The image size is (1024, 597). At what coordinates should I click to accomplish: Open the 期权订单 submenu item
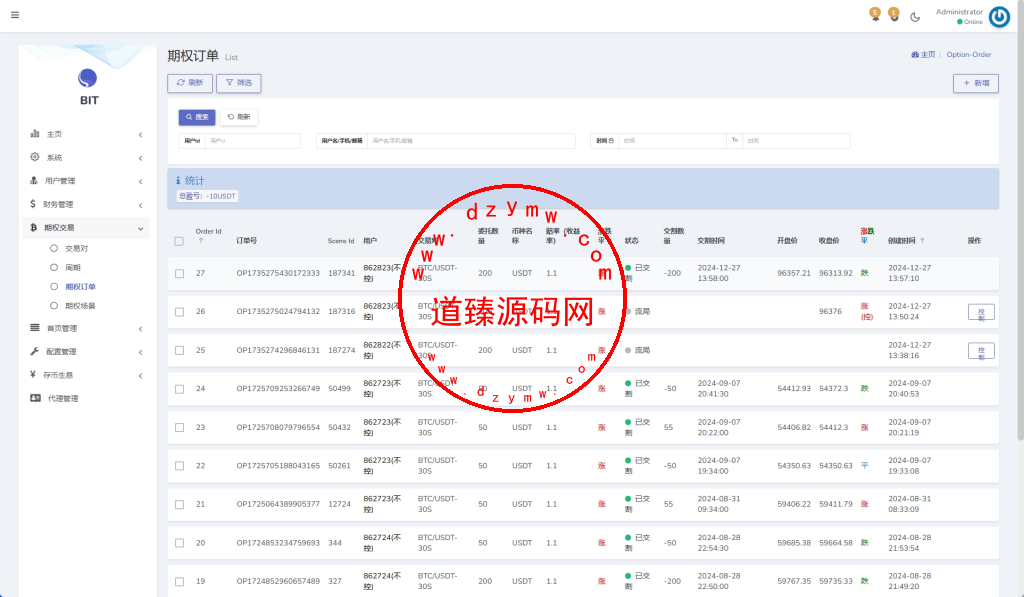point(80,286)
